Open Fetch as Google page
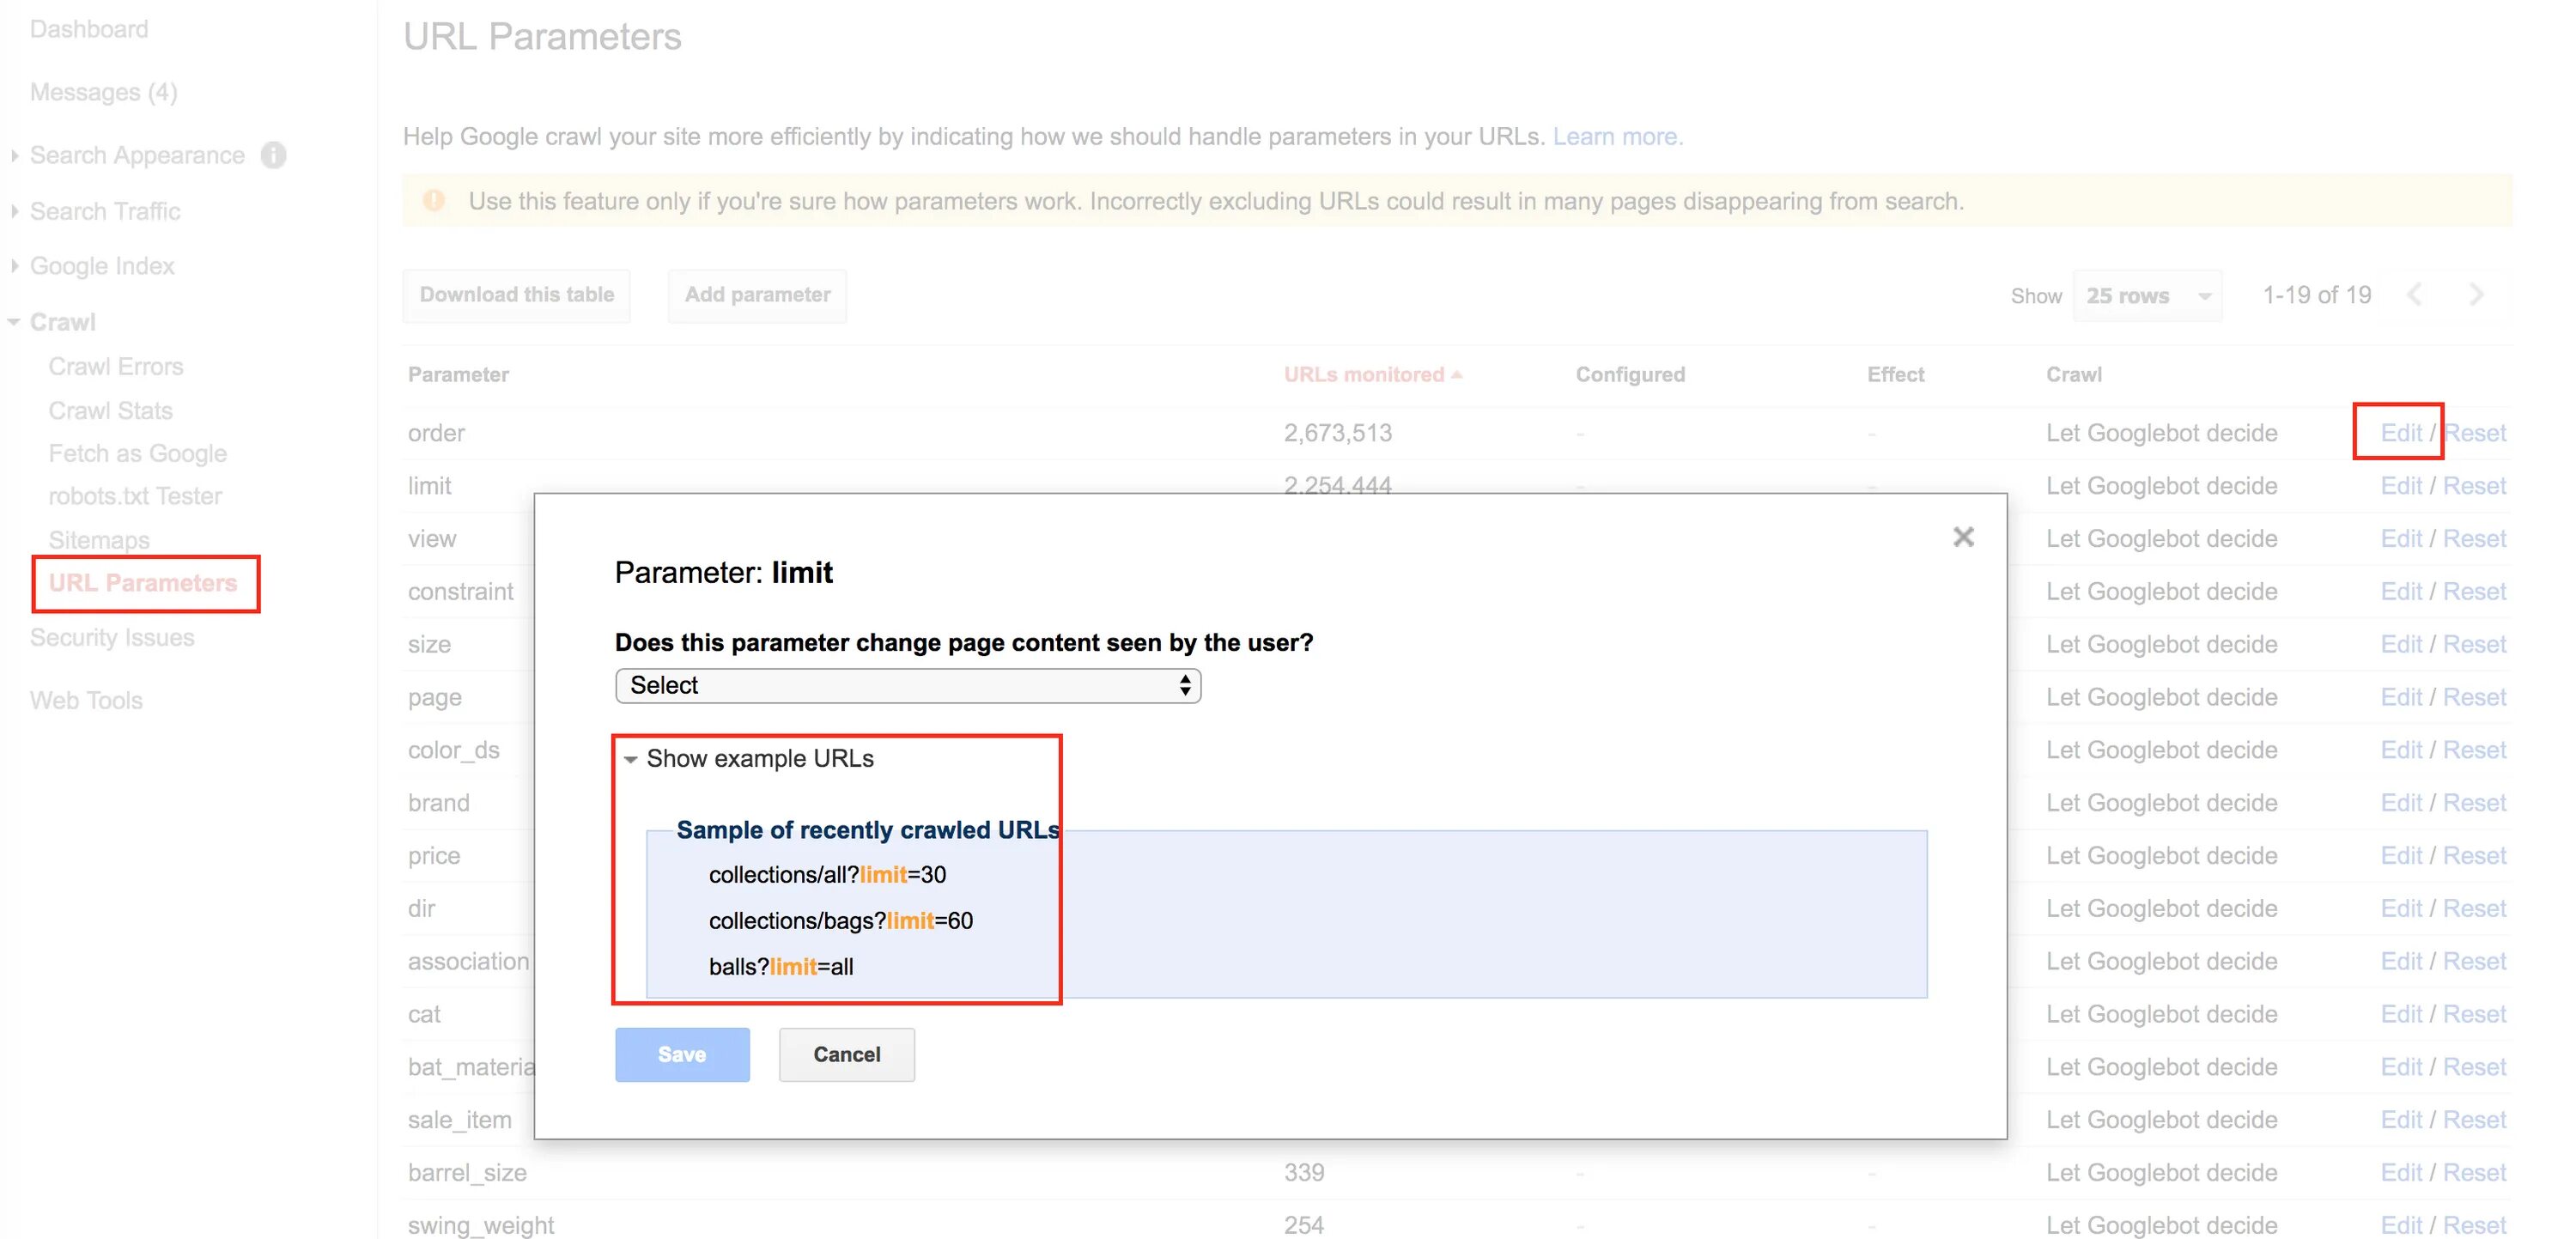This screenshot has width=2576, height=1239. coord(138,453)
